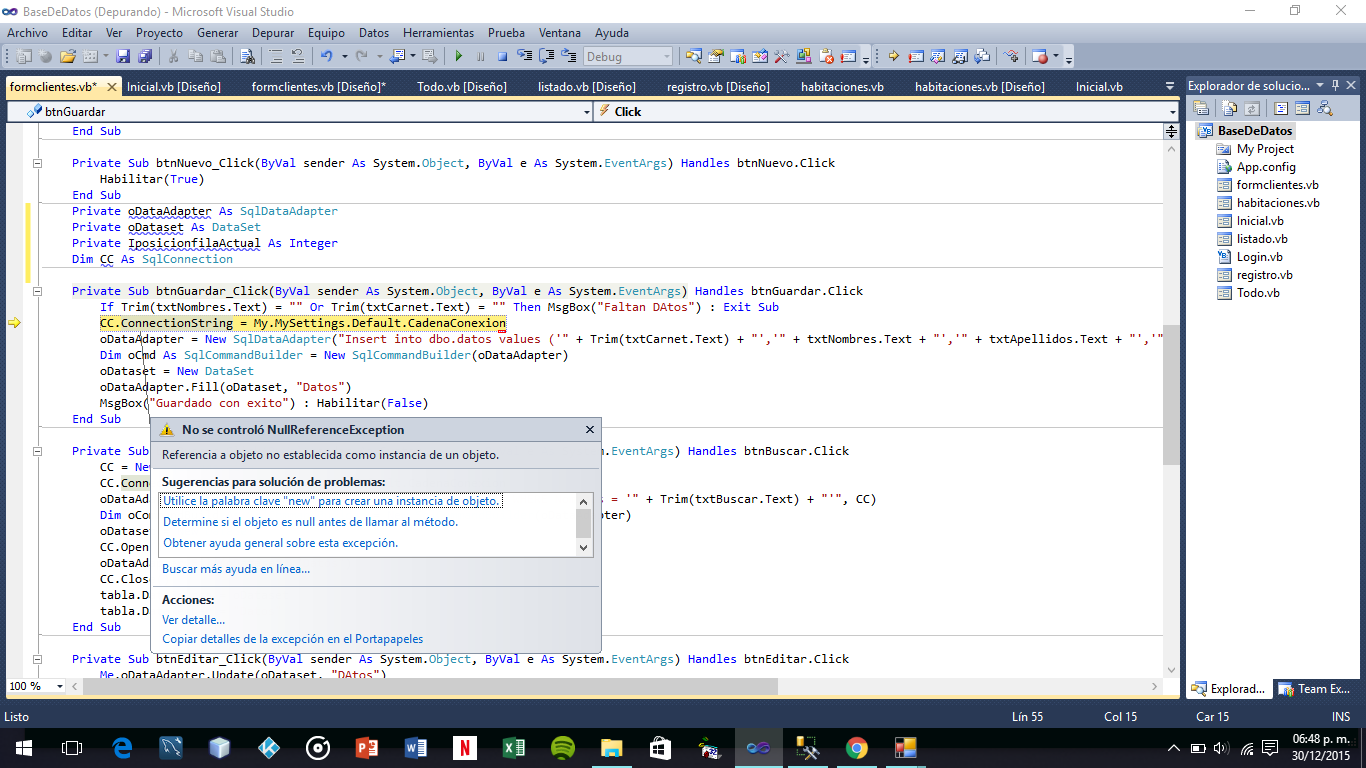
Task: Open the Depurar menu
Action: coord(273,33)
